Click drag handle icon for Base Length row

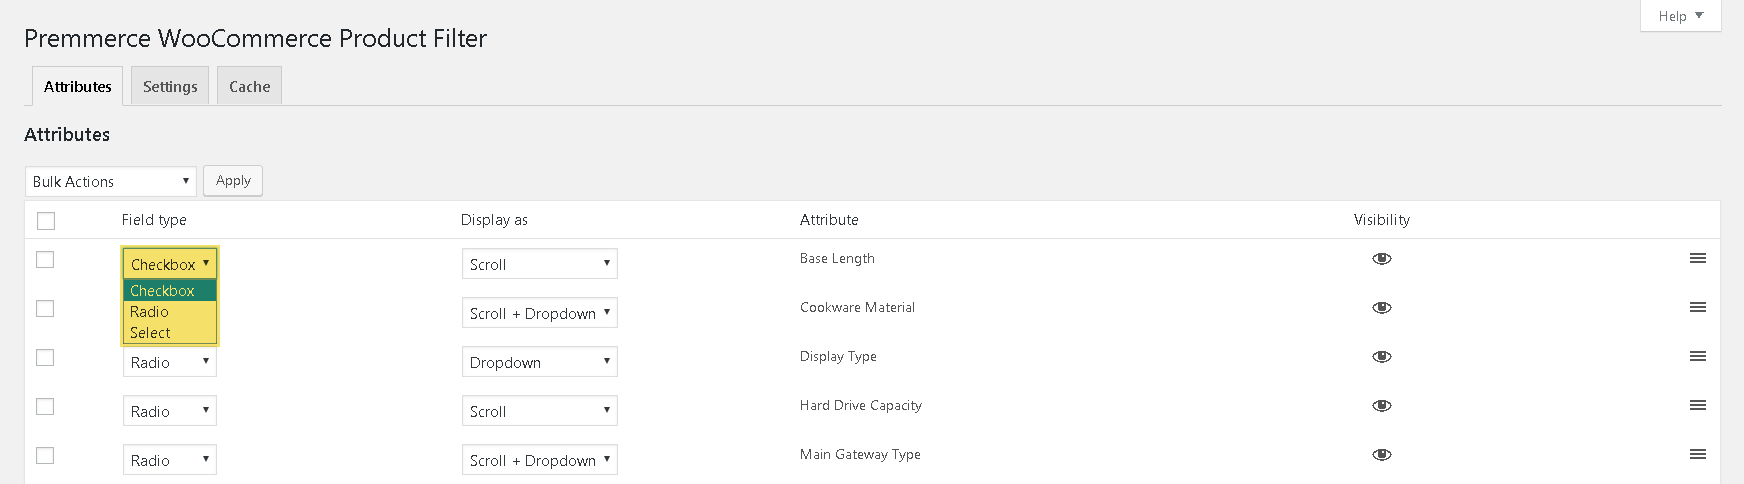[x=1698, y=258]
